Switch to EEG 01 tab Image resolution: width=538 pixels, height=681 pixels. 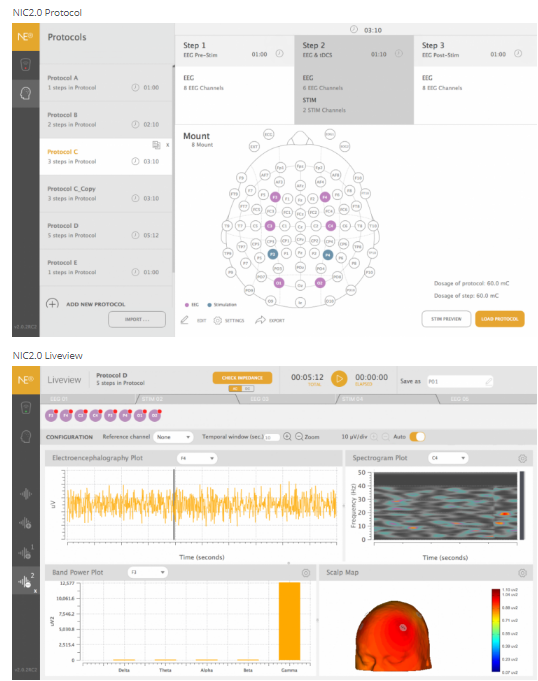(x=90, y=399)
